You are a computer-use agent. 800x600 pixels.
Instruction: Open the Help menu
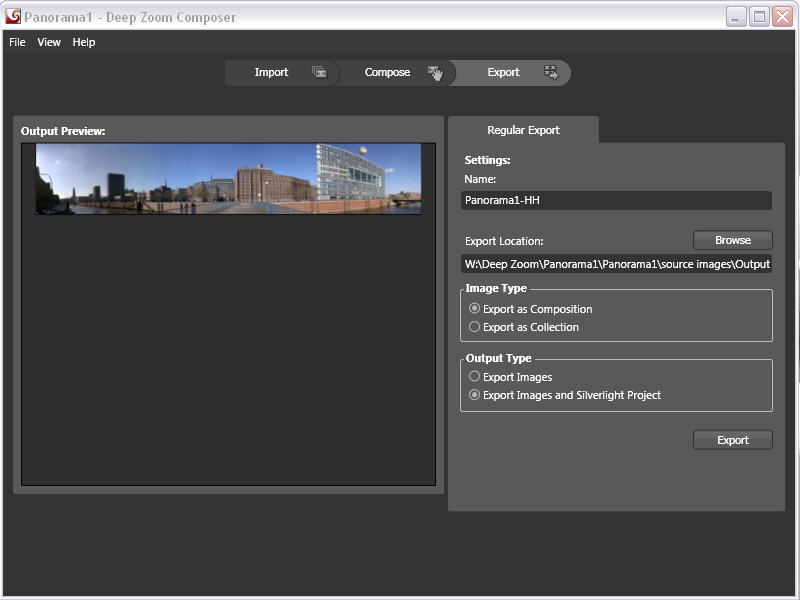pyautogui.click(x=84, y=42)
